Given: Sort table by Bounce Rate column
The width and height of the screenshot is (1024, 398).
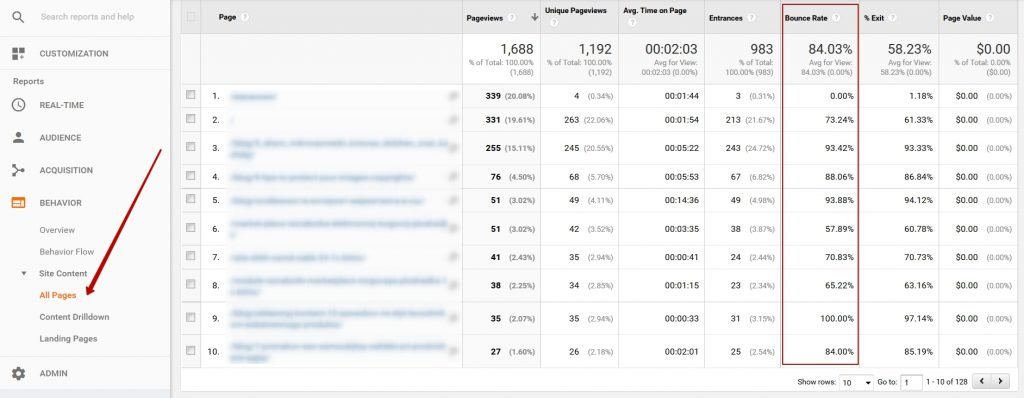Looking at the screenshot, I should 806,18.
